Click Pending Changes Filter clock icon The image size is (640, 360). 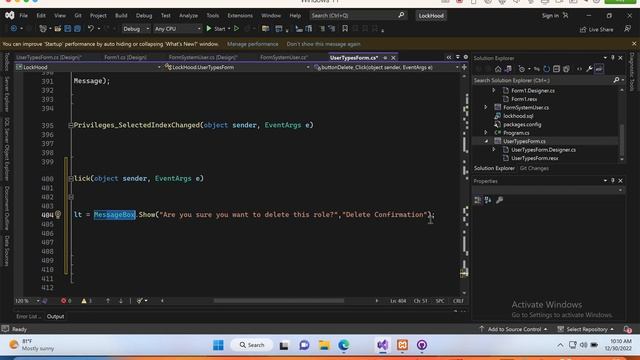click(522, 69)
